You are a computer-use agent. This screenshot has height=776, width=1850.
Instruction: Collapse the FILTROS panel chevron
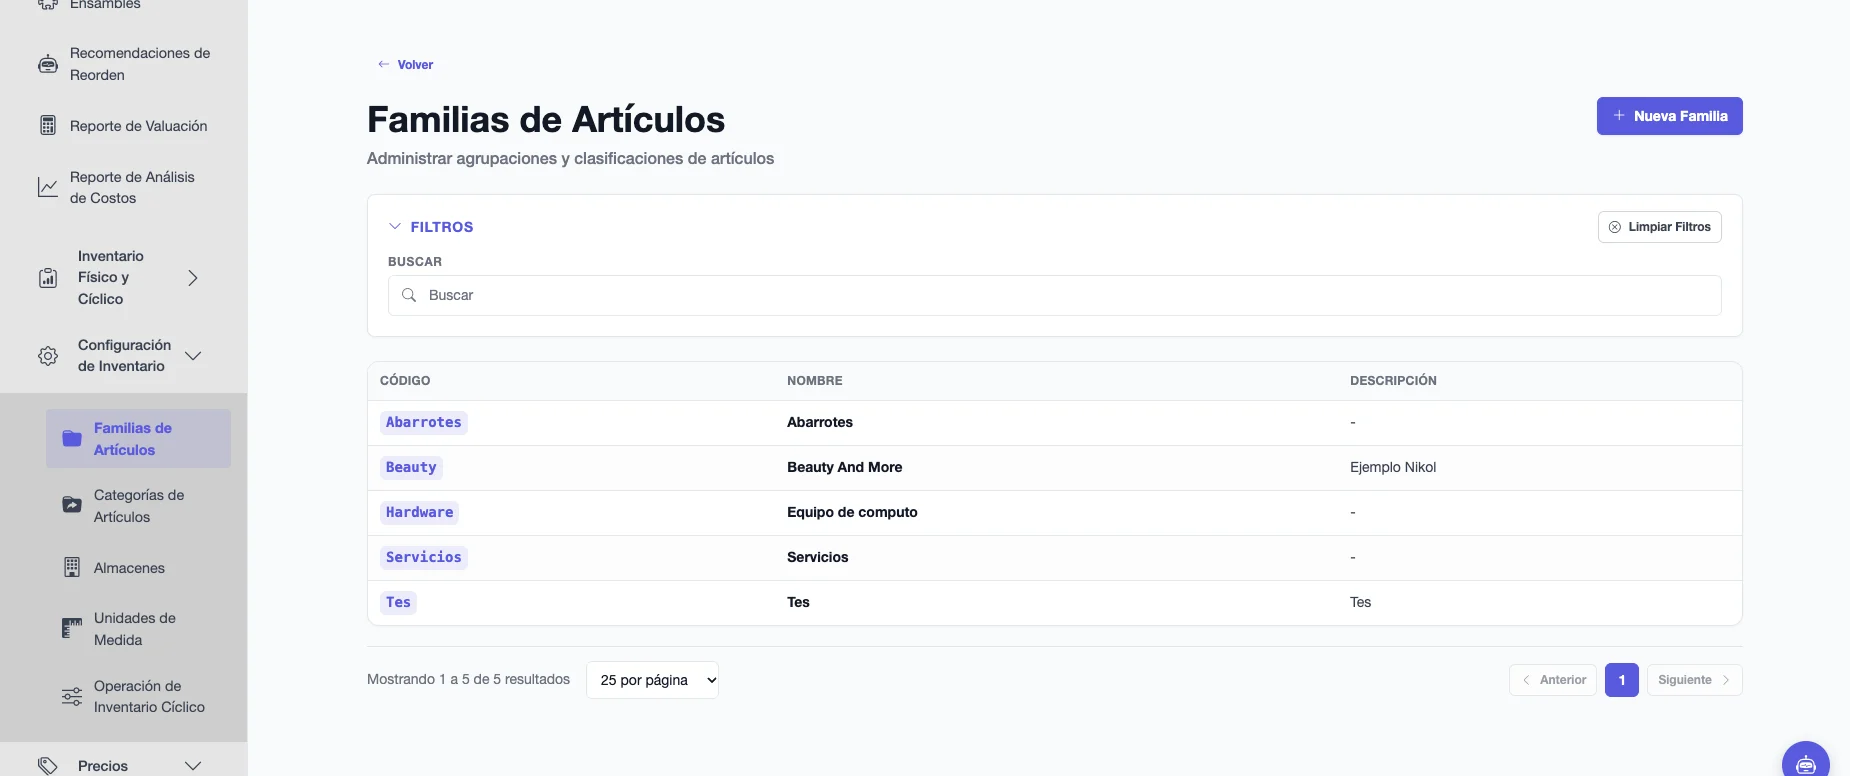tap(395, 227)
